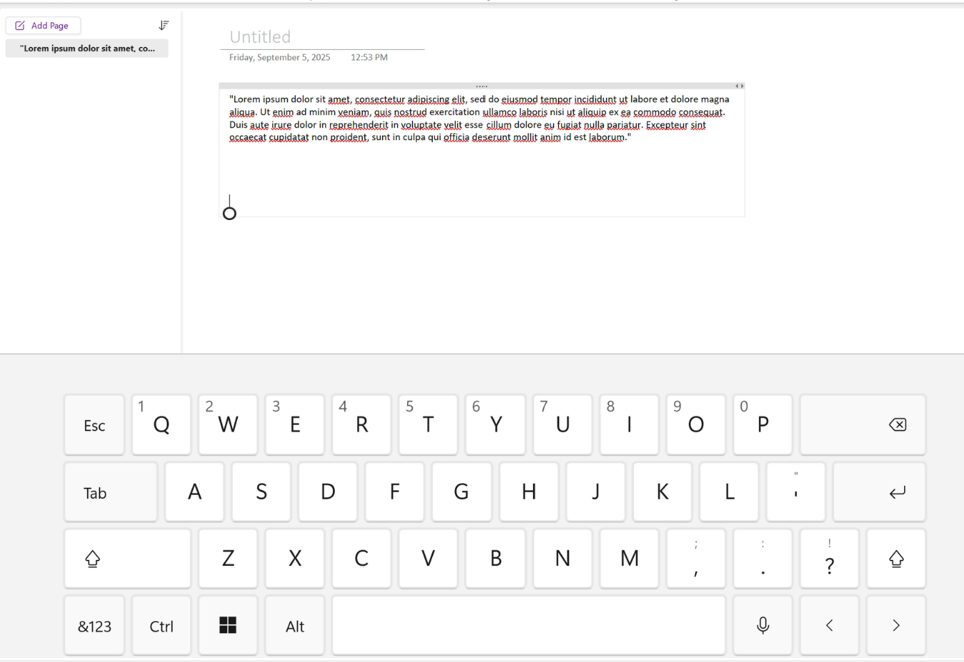Click the sort pages icon
The image size is (964, 662).
coord(163,25)
